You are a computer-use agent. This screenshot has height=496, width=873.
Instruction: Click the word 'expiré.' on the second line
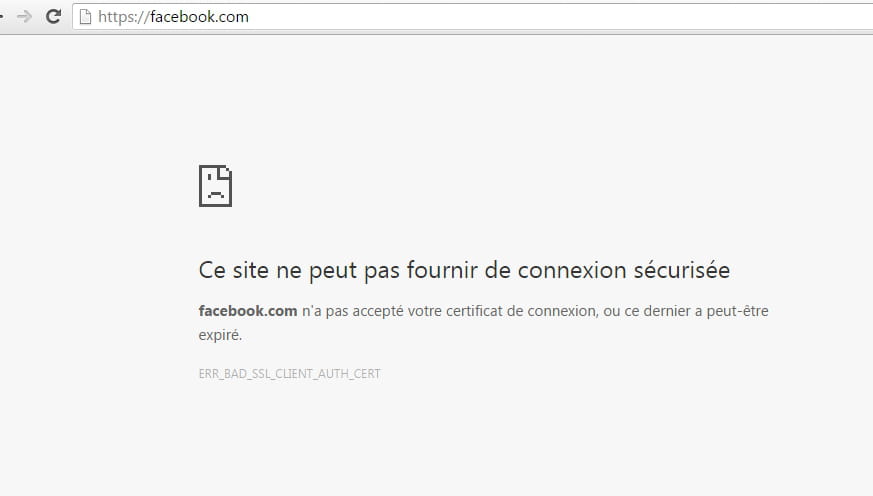point(220,335)
